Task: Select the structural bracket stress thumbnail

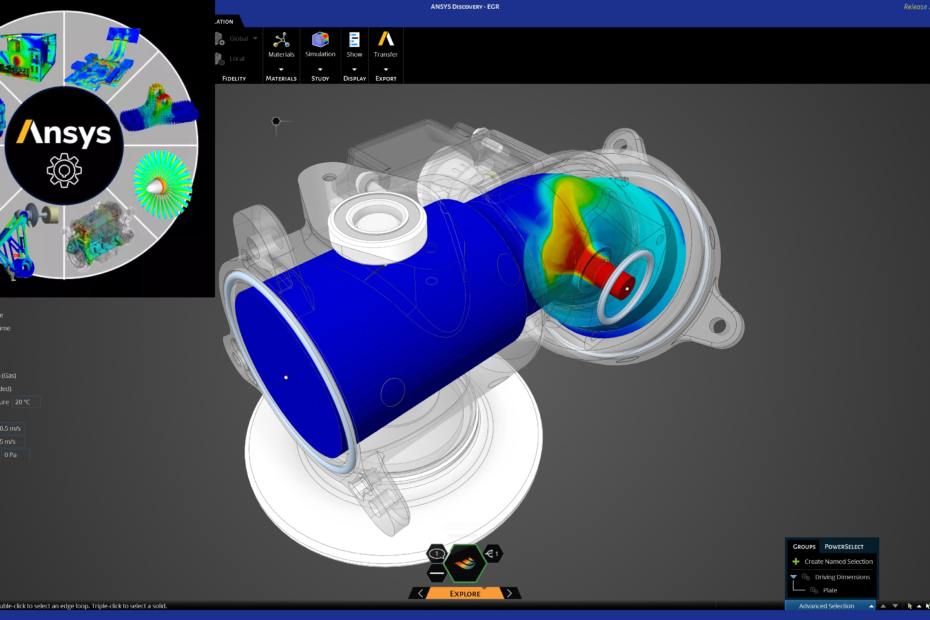Action: (x=158, y=109)
